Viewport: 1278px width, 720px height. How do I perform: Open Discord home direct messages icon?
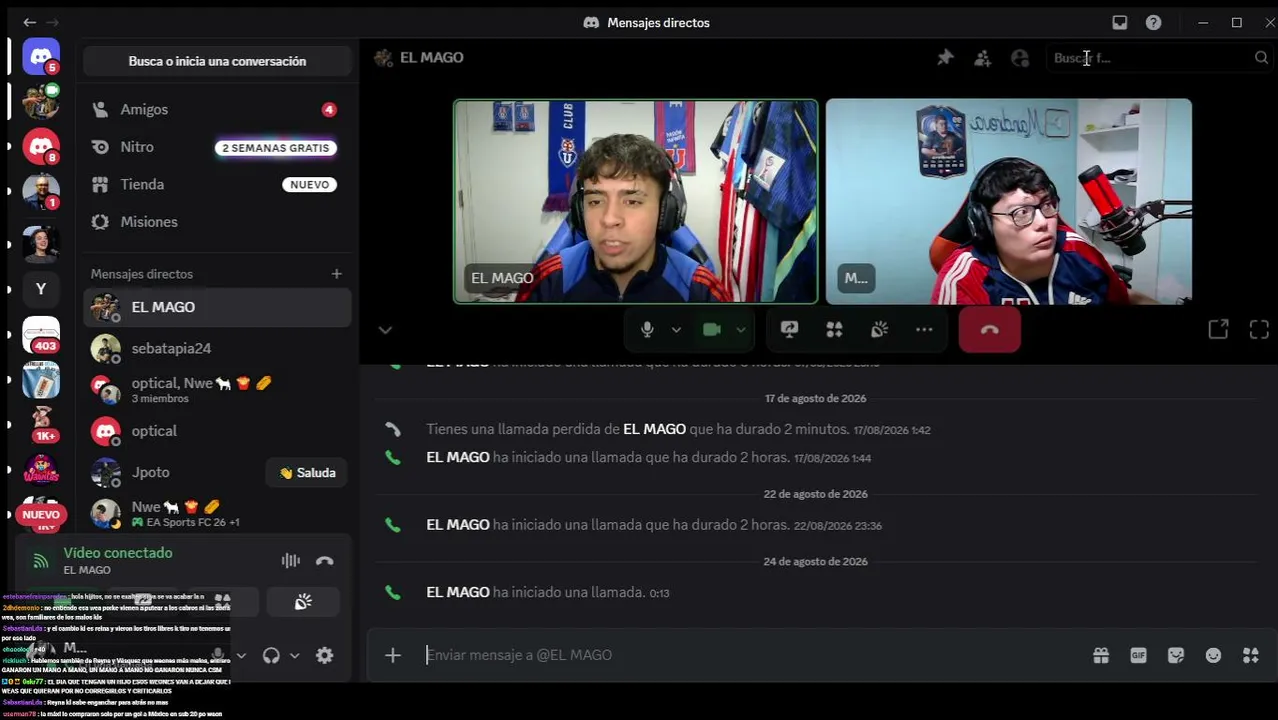[x=41, y=57]
